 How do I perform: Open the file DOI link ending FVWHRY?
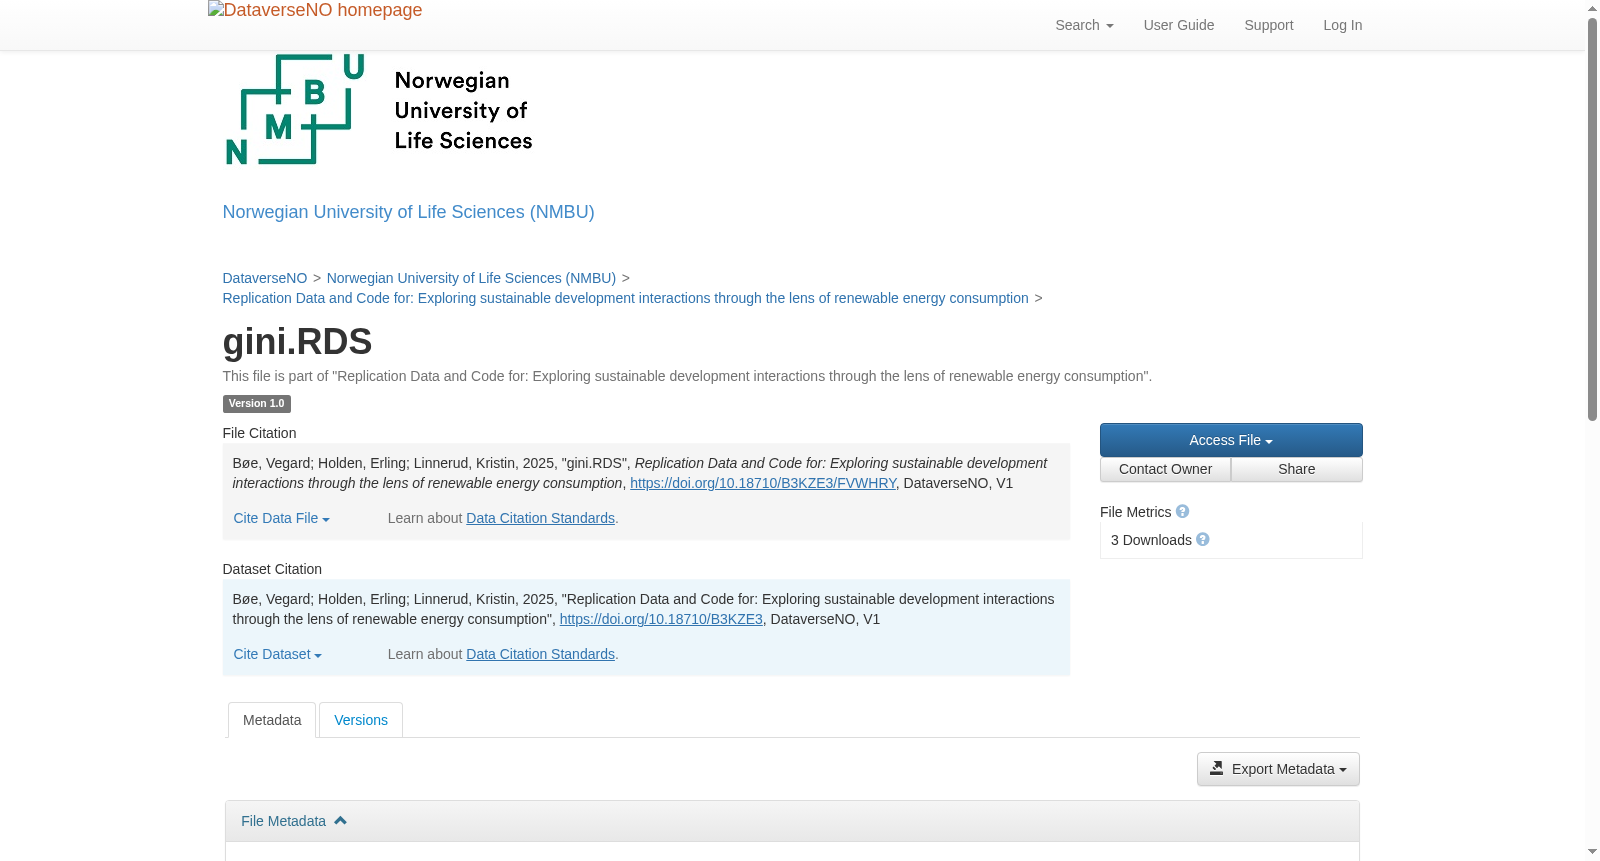(x=763, y=483)
